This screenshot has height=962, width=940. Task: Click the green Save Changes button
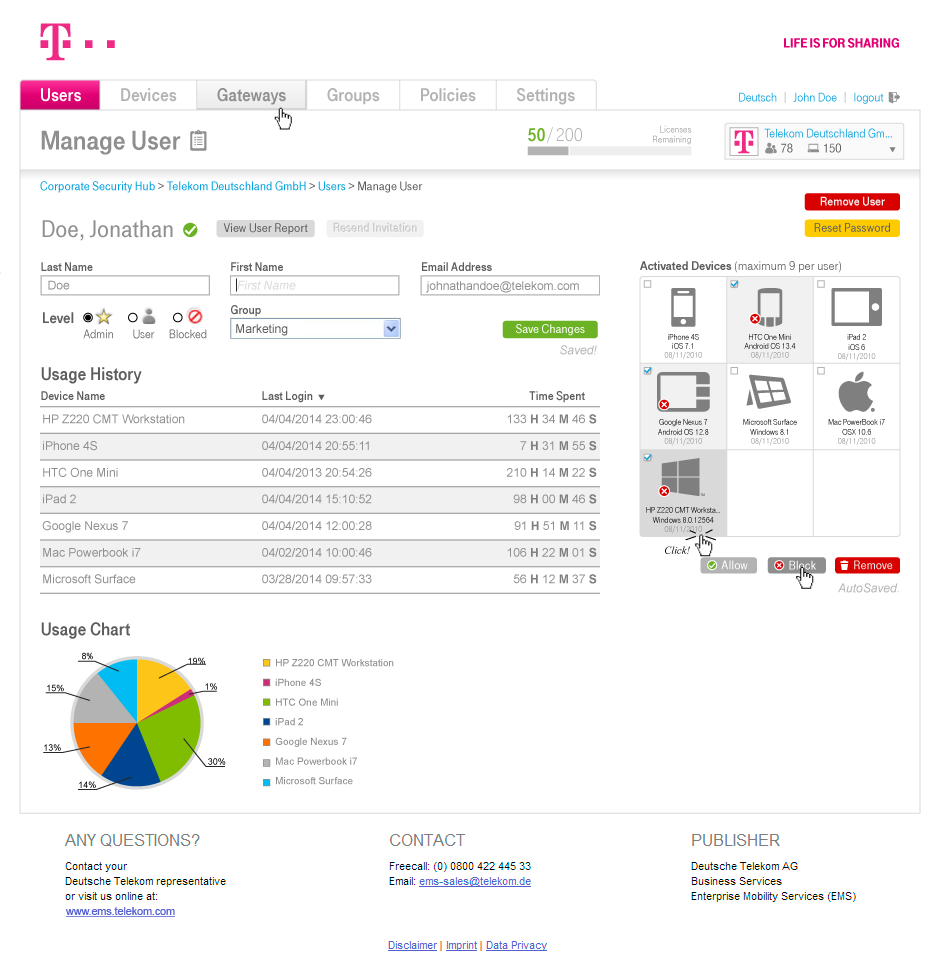tap(550, 329)
